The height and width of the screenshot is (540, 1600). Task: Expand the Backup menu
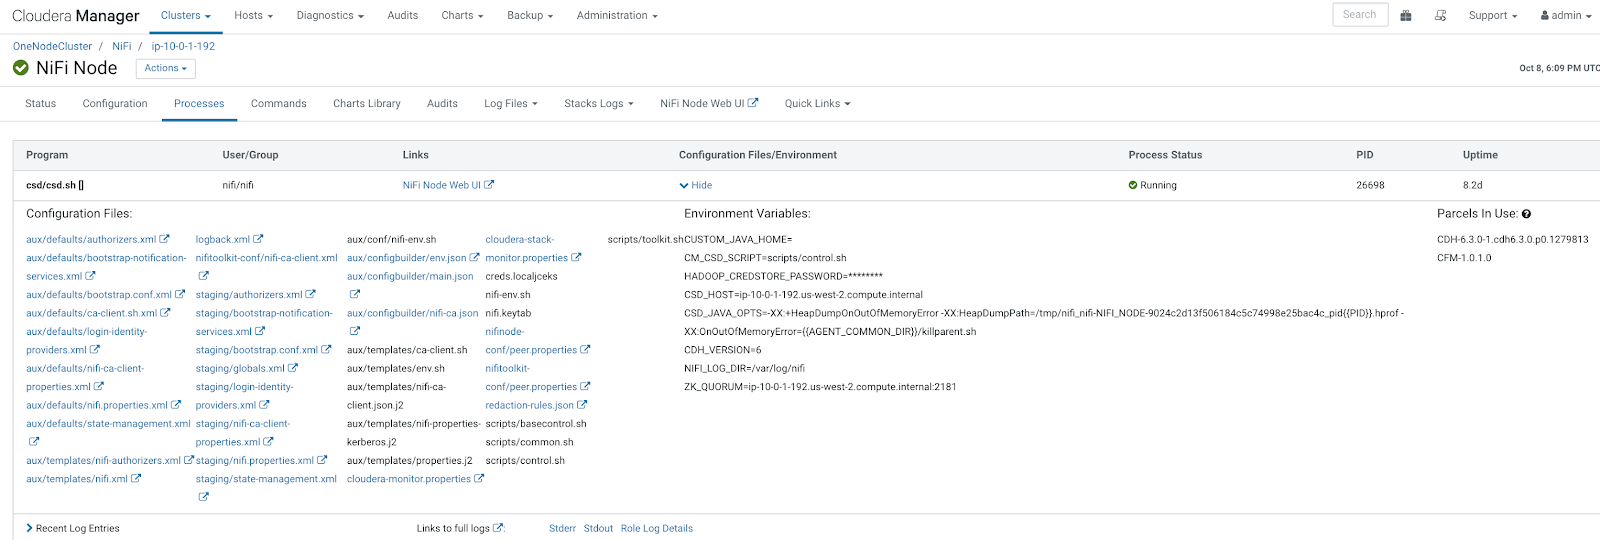530,15
